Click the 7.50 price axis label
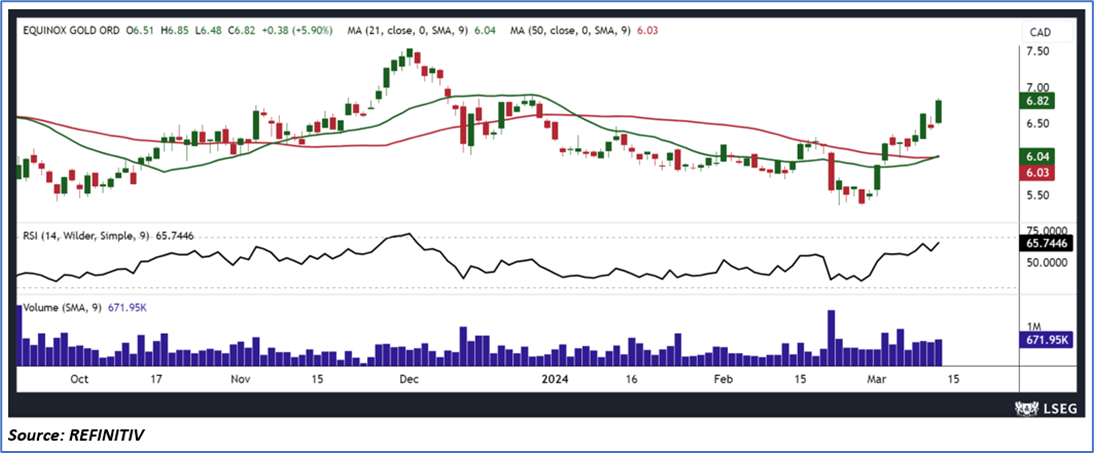The width and height of the screenshot is (1094, 453). [1039, 52]
